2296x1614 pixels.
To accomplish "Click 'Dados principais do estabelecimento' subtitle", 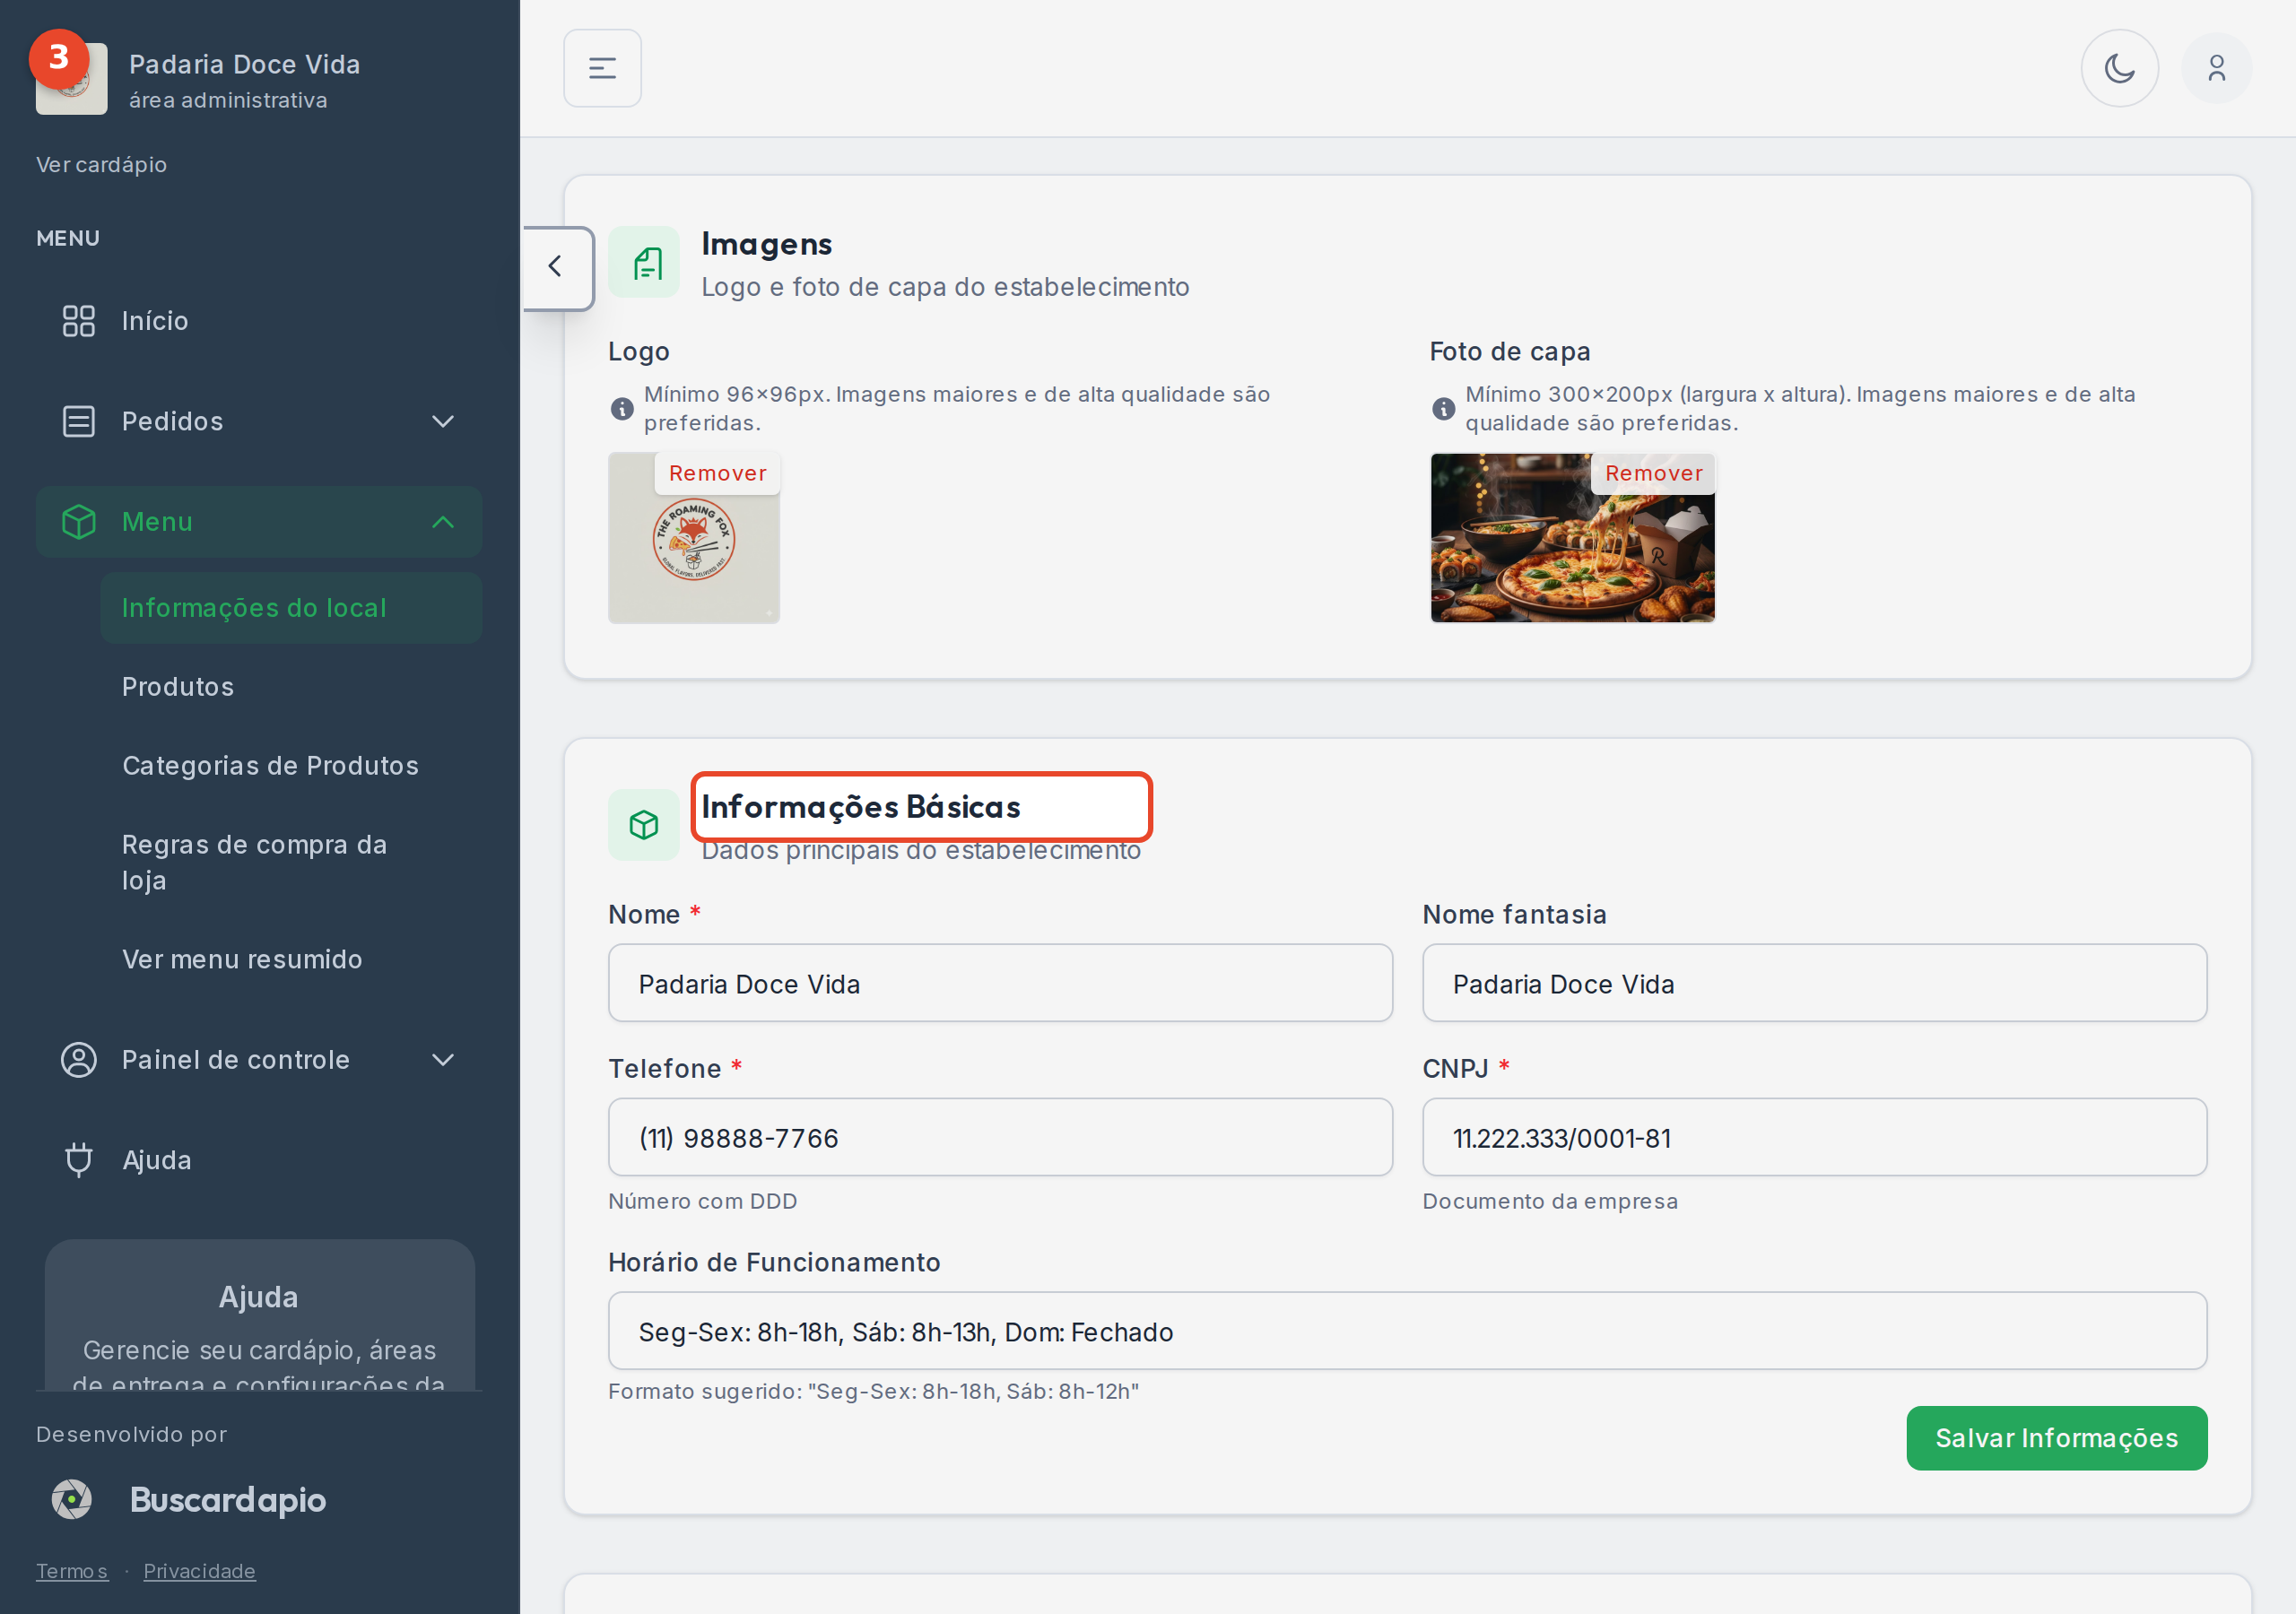I will pos(921,851).
